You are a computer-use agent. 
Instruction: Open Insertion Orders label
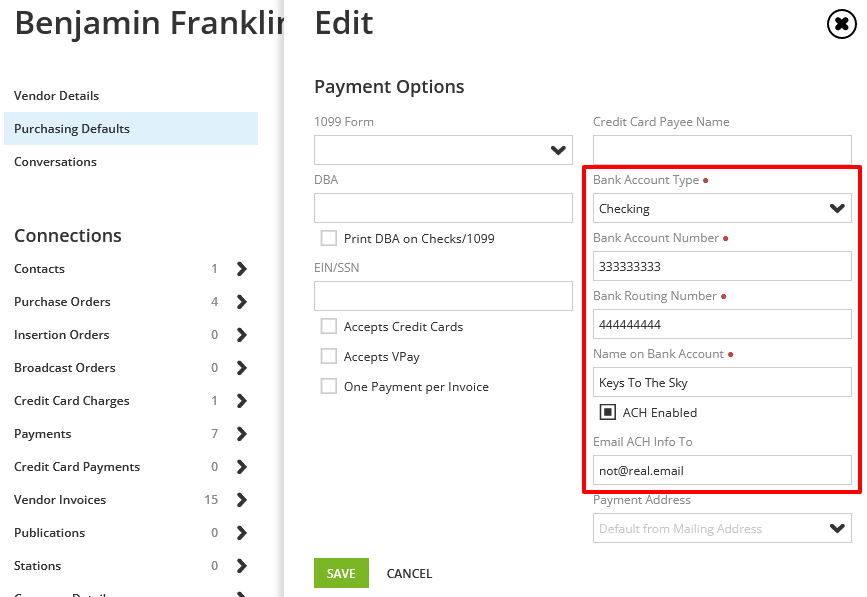tap(62, 335)
